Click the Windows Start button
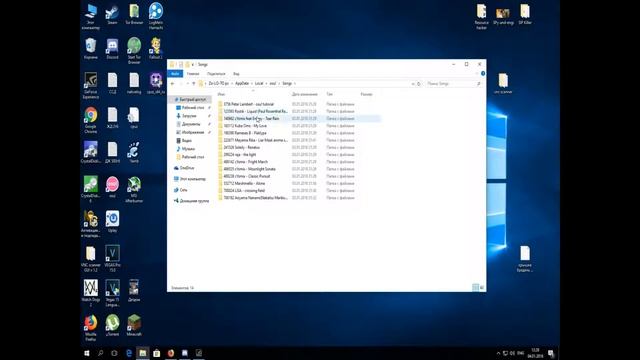Screen dimensions: 640x360 (87, 353)
